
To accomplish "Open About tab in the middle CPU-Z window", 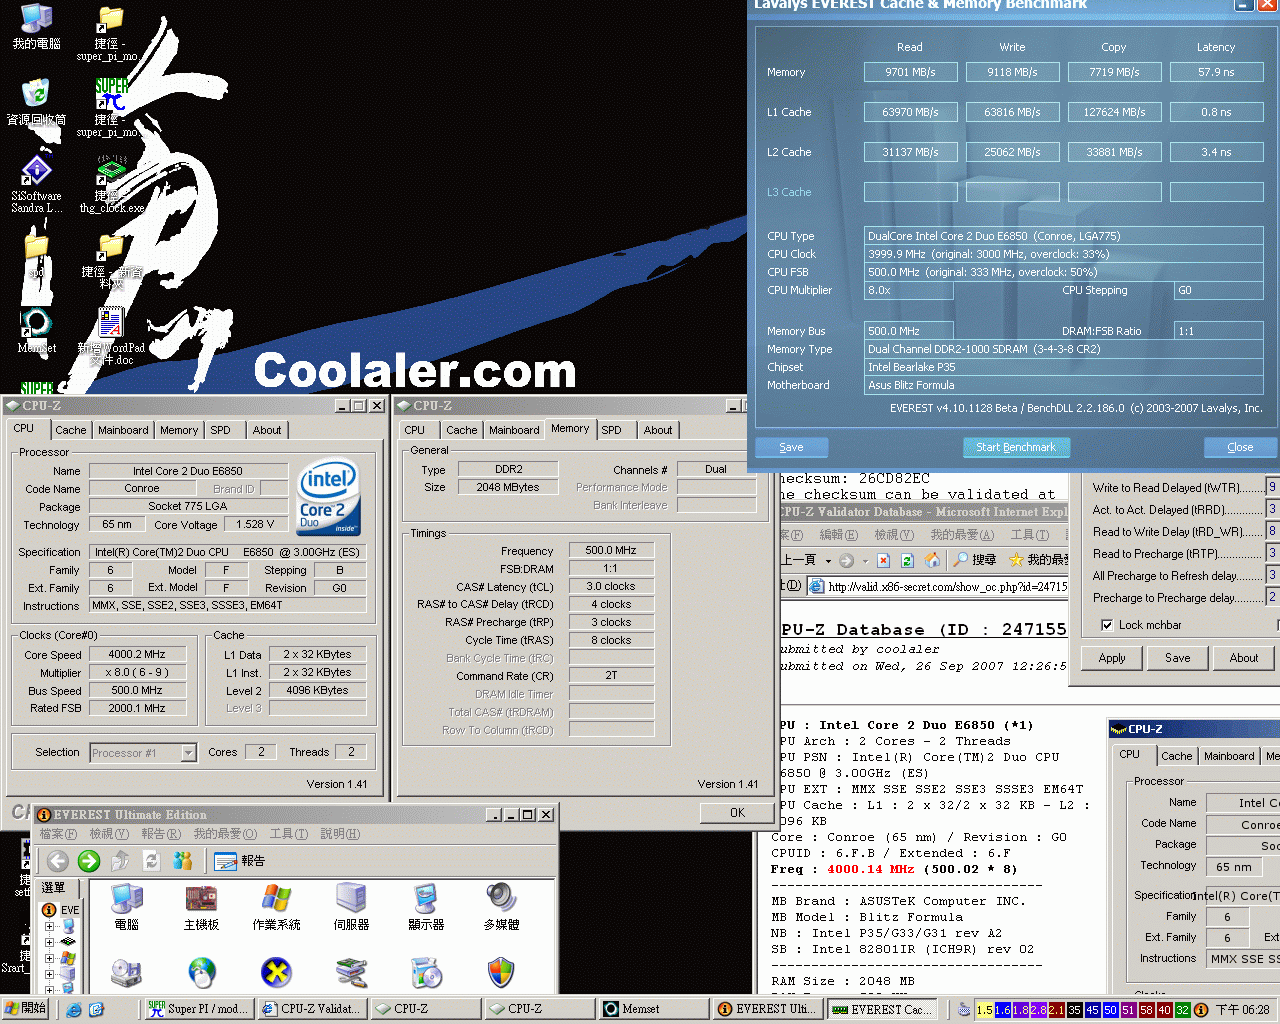I will coord(658,430).
